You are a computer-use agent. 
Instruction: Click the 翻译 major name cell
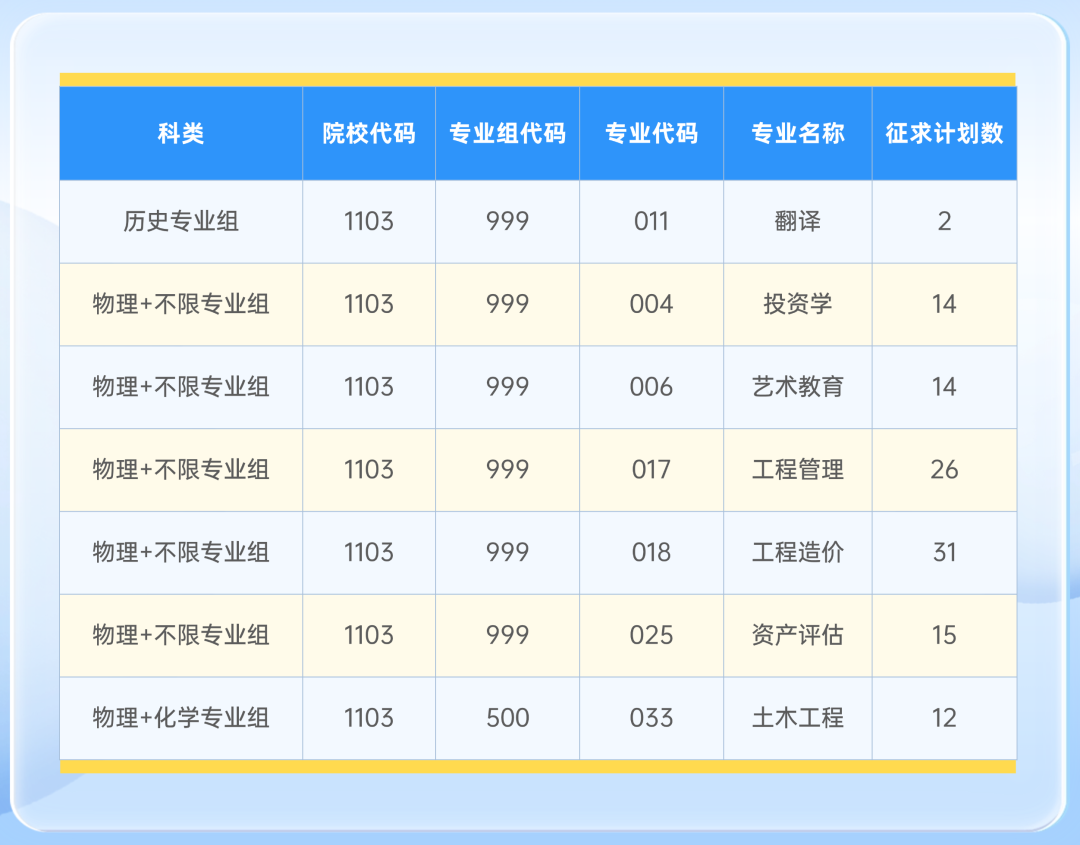pos(797,222)
